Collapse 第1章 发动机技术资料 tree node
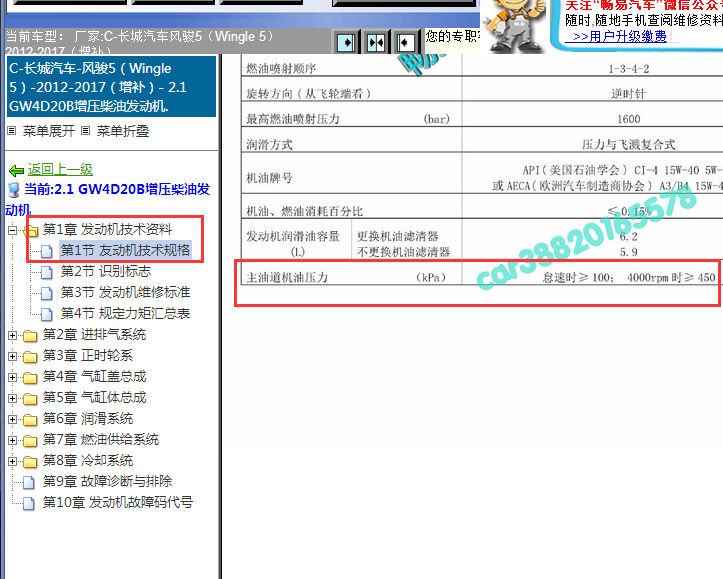Image resolution: width=723 pixels, height=579 pixels. pos(12,230)
